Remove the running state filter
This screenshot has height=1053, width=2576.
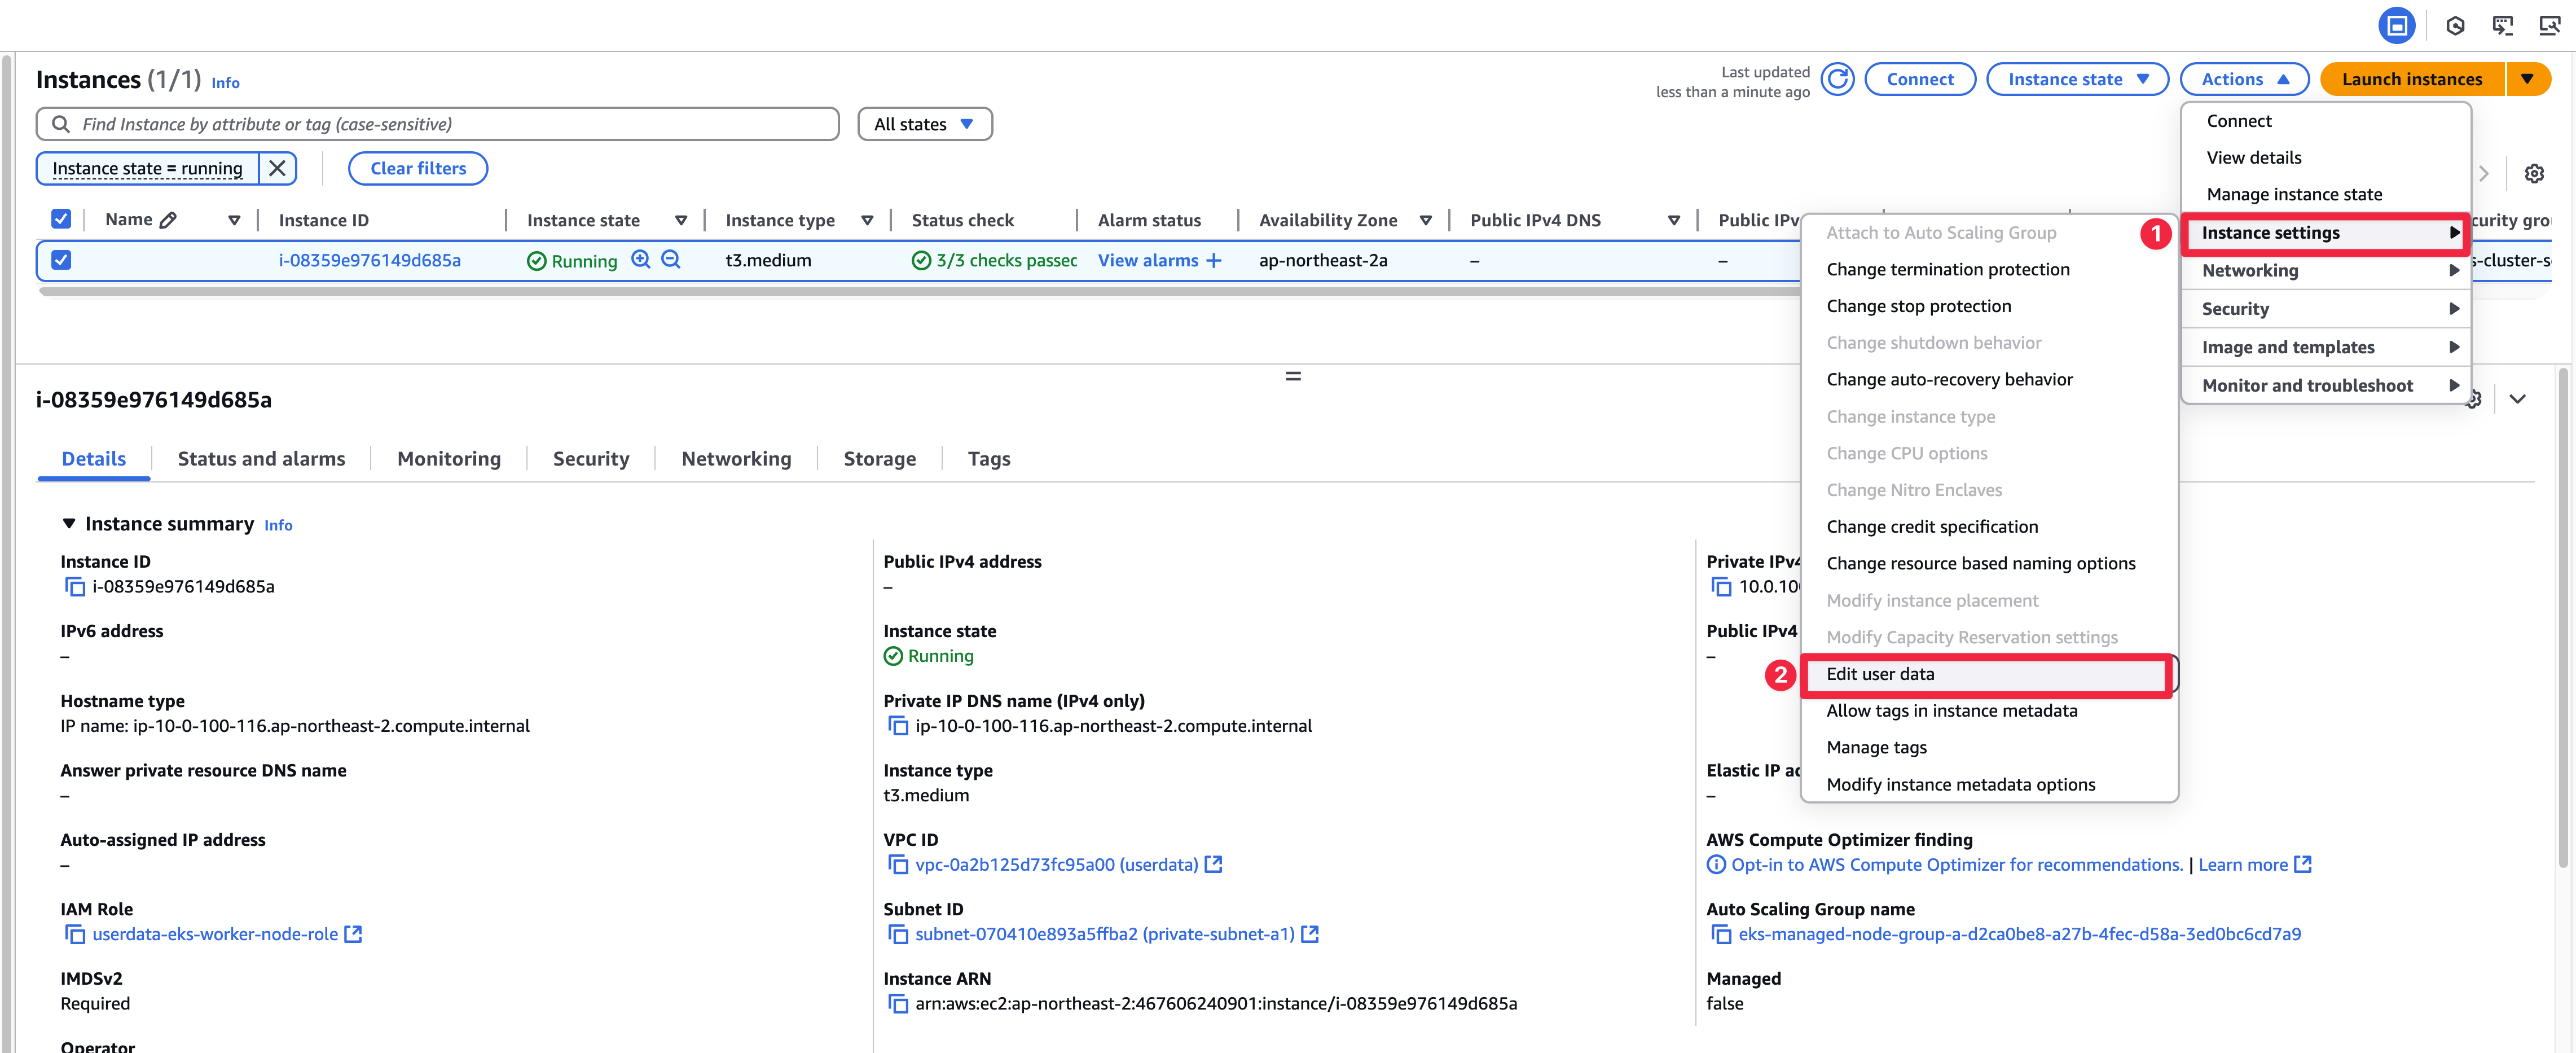pos(277,168)
